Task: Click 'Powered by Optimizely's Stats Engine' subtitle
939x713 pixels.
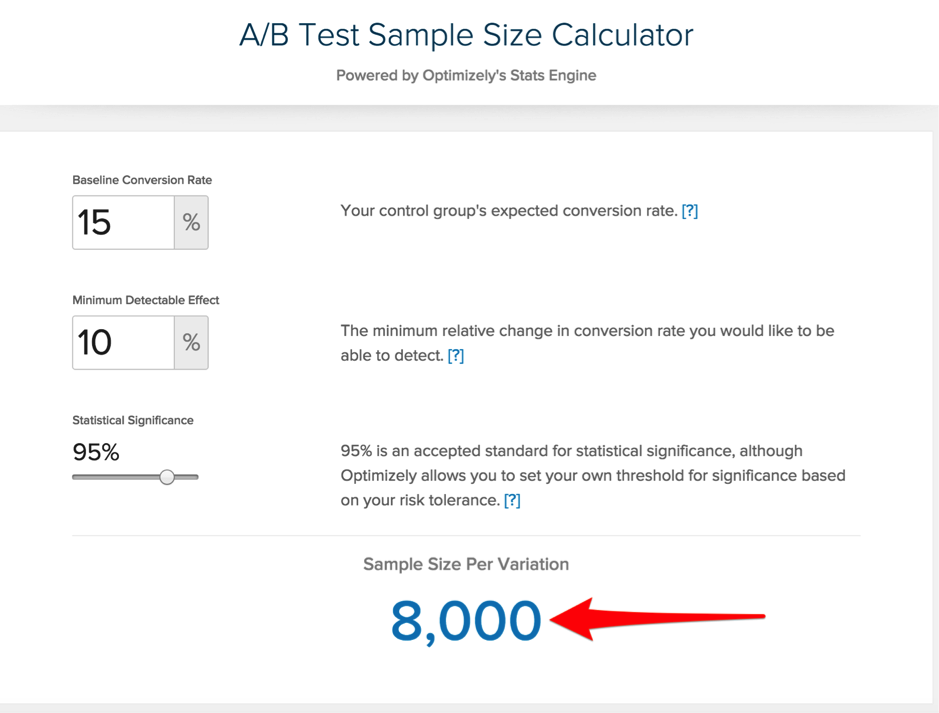Action: pyautogui.click(x=466, y=75)
